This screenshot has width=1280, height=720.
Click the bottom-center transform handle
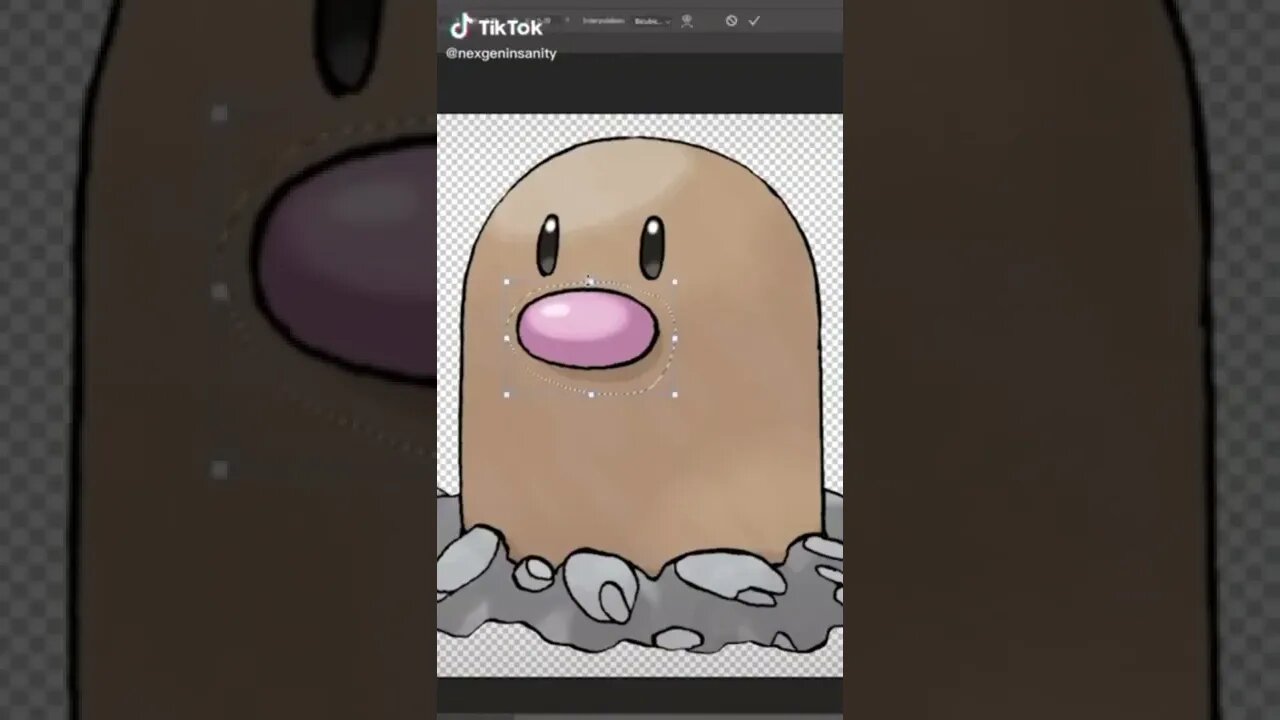click(x=591, y=395)
